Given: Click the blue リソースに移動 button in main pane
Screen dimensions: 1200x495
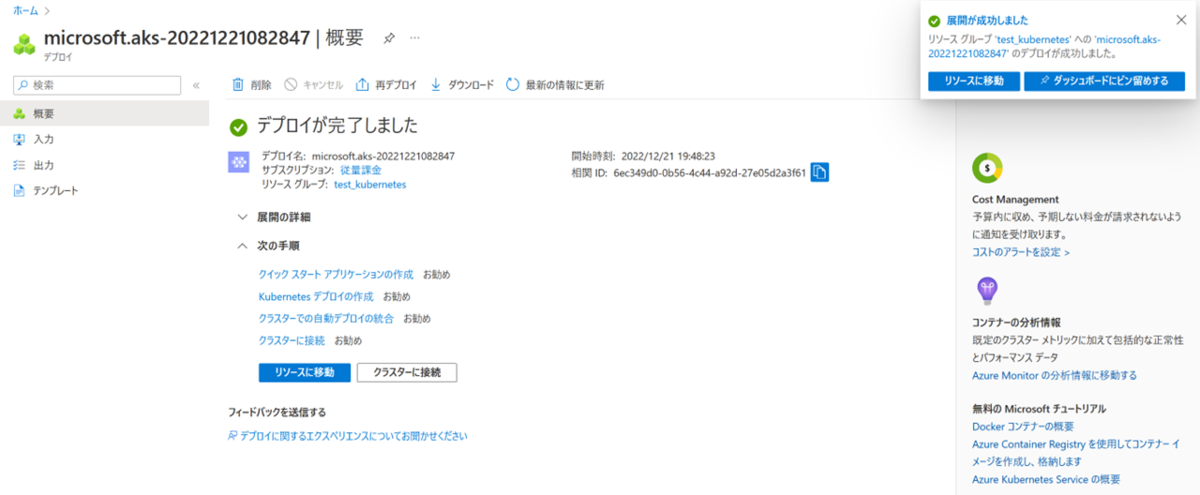Looking at the screenshot, I should tap(304, 372).
